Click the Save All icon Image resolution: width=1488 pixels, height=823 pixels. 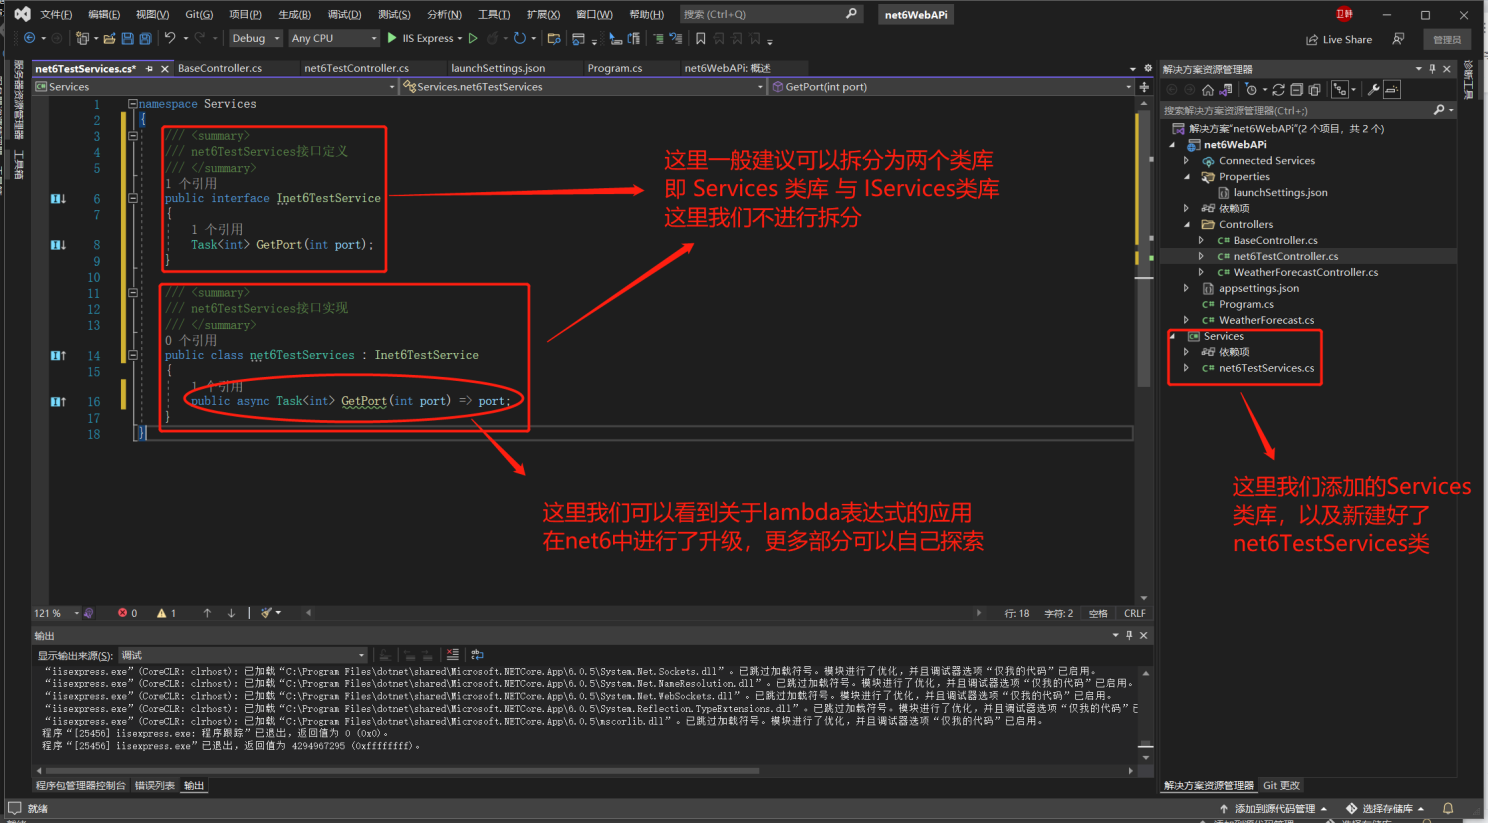[x=145, y=38]
